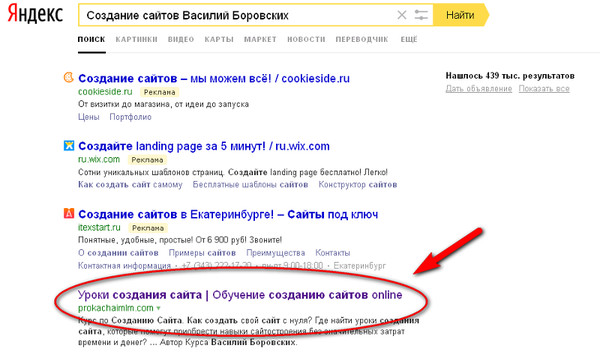Click the Найти search button
The image size is (600, 360).
click(461, 15)
